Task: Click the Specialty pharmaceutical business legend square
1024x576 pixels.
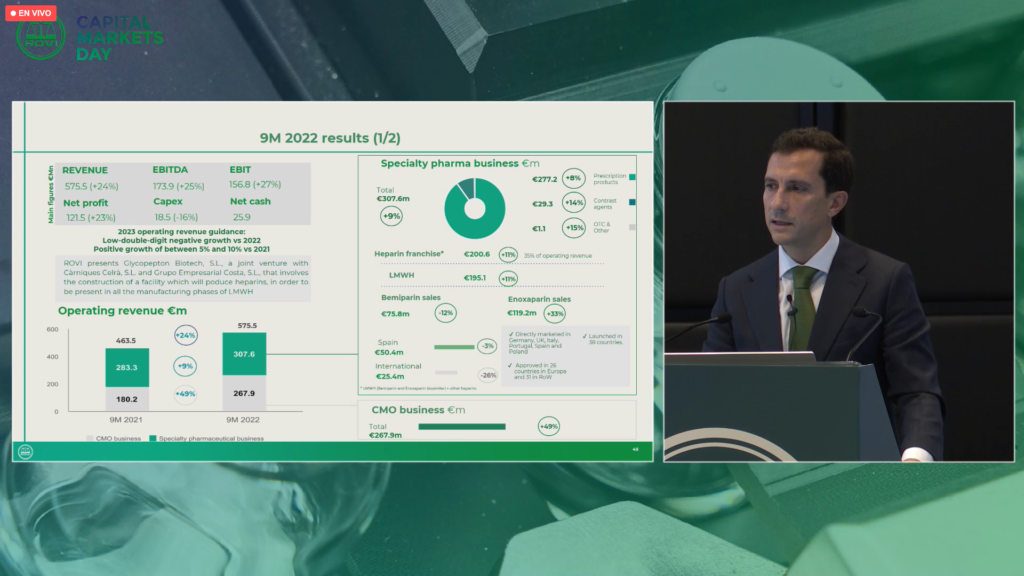Action: pyautogui.click(x=151, y=439)
